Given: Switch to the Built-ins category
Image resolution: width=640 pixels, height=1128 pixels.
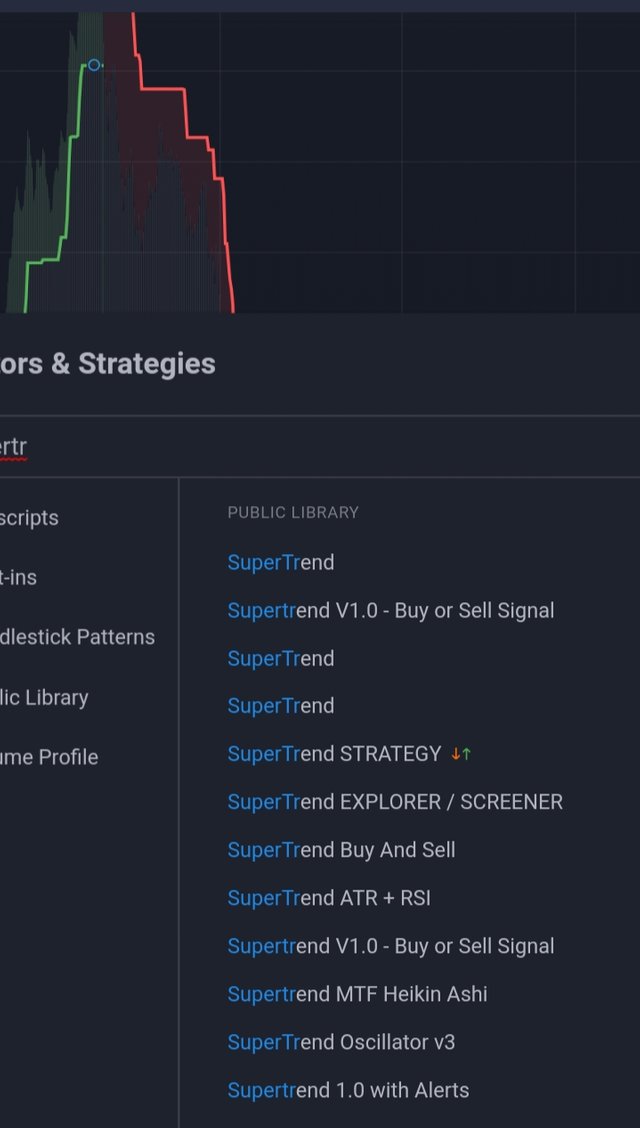Looking at the screenshot, I should click(x=20, y=577).
